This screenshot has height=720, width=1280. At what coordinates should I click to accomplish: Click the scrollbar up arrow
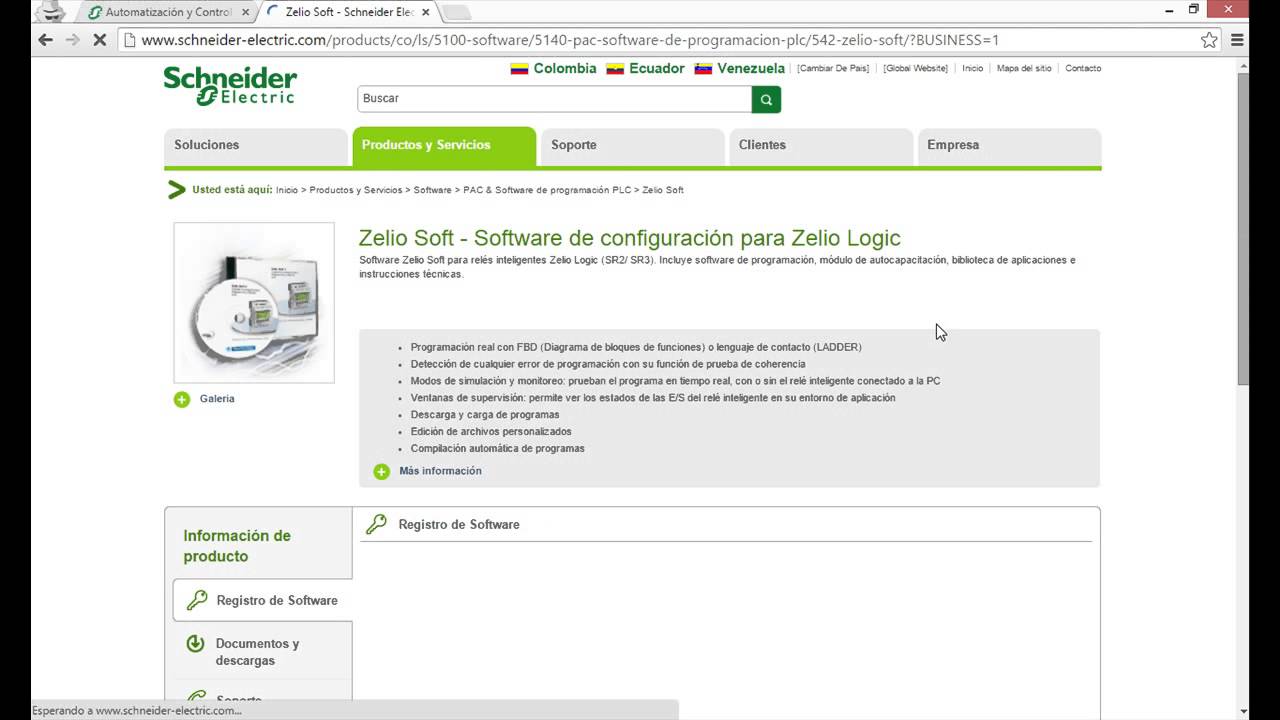1243,64
